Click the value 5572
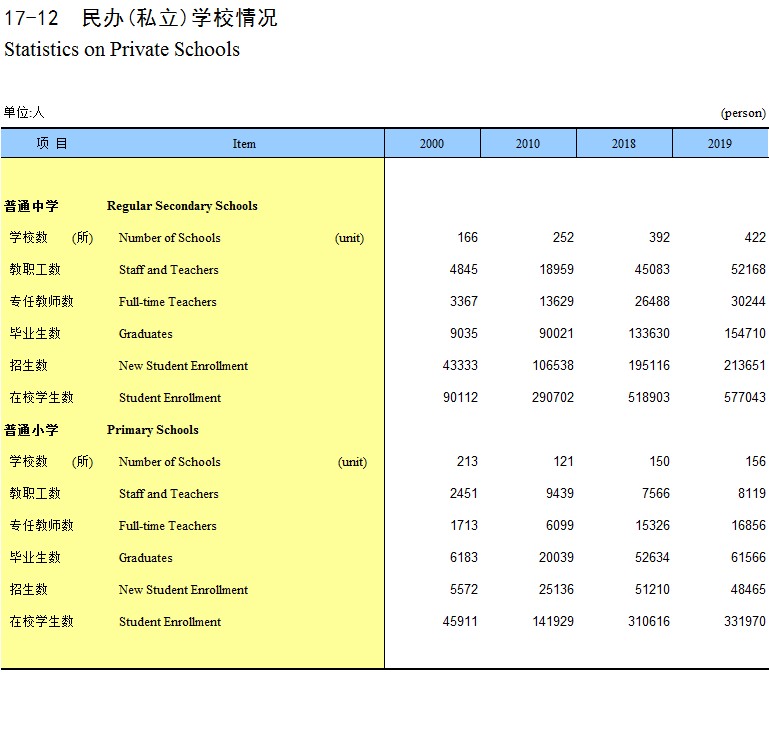Screen dimensions: 769x734 (464, 589)
